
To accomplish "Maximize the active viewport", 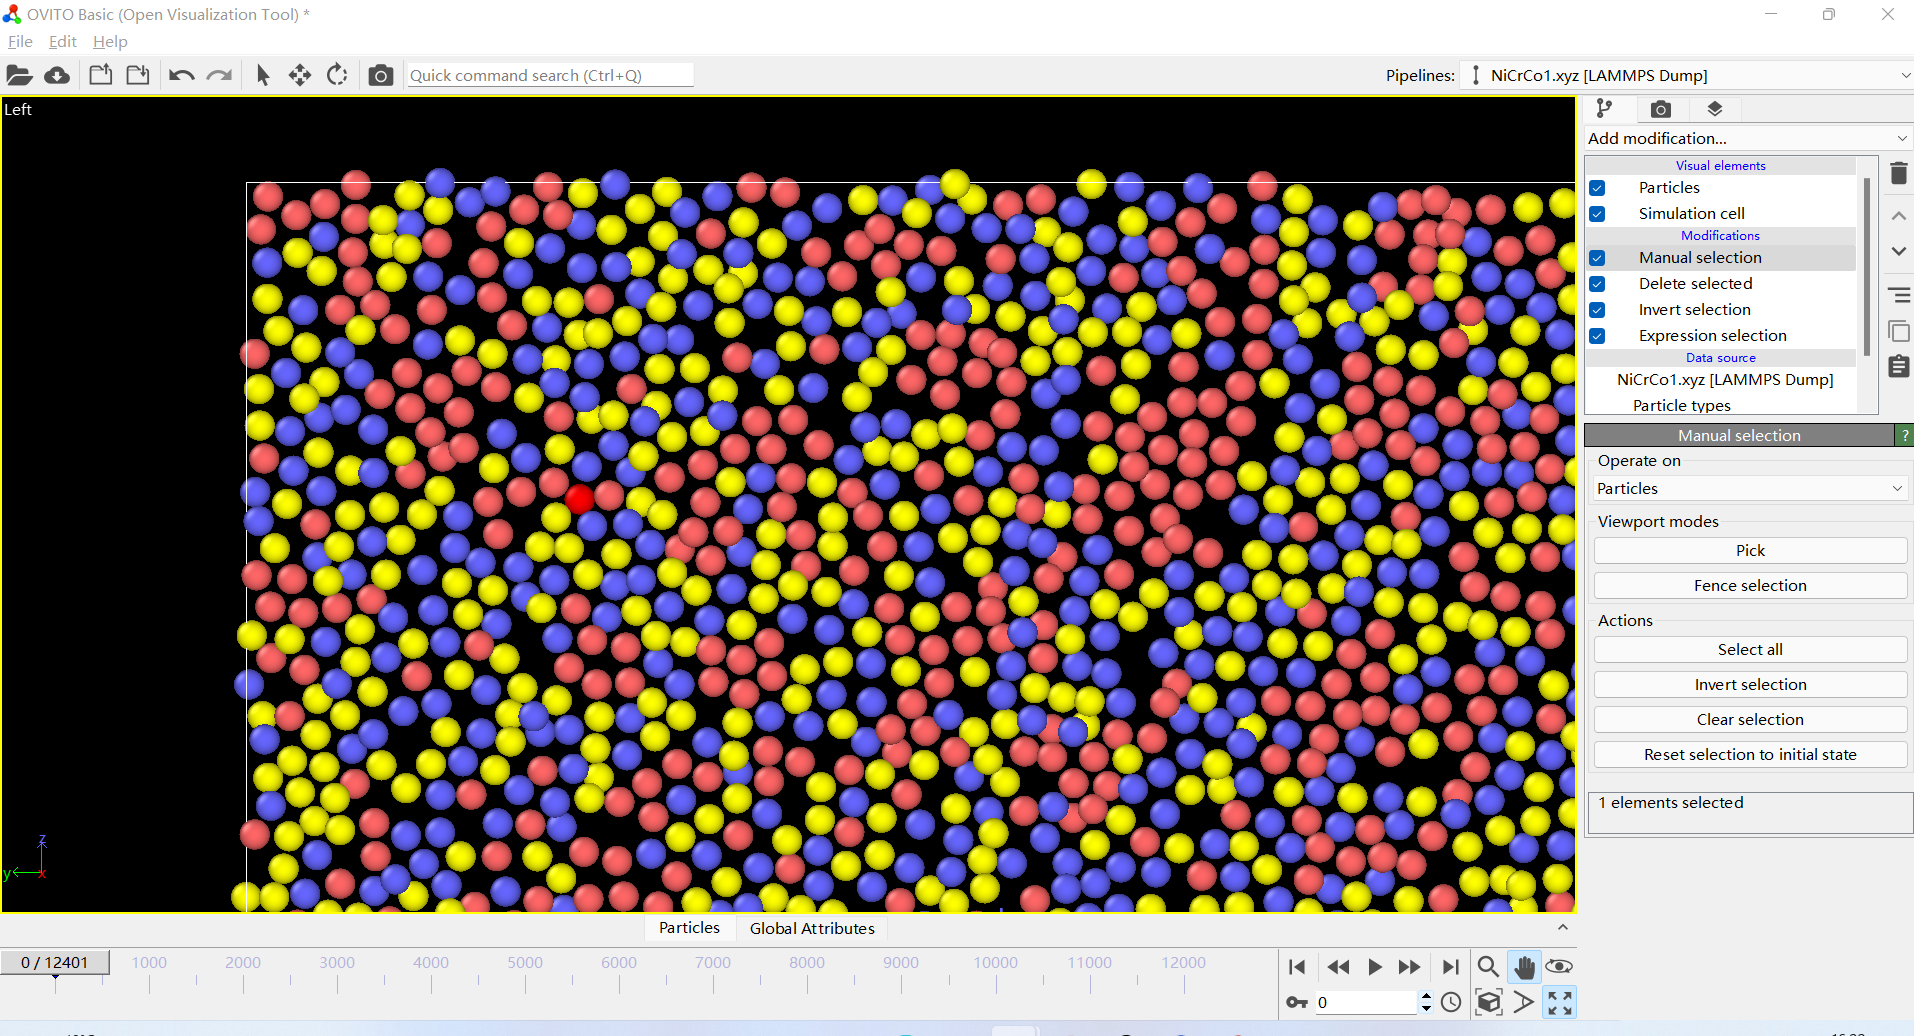I will 1559,1002.
